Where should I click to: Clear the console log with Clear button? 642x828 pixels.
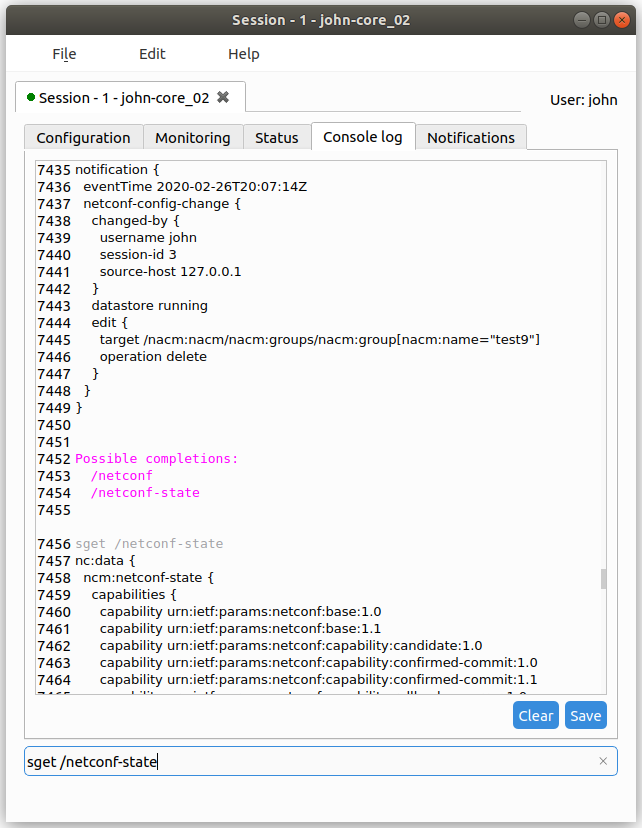click(x=535, y=715)
